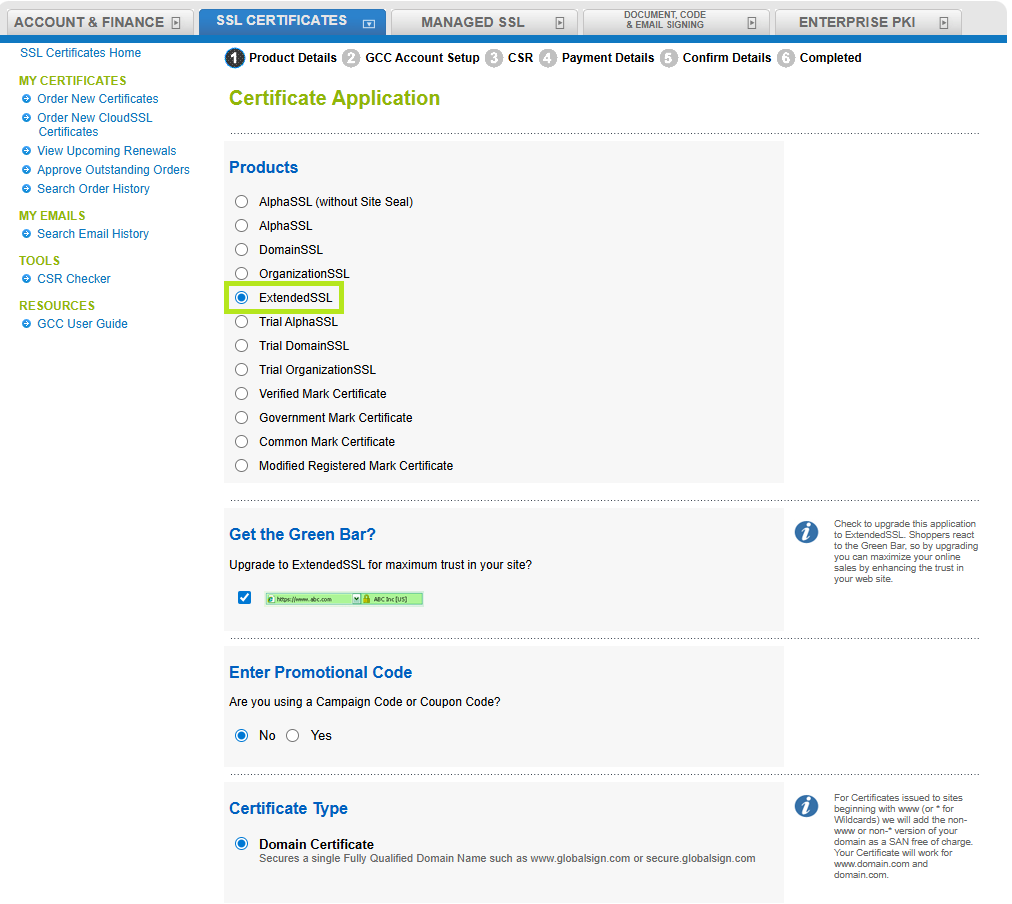Go to View Upcoming Renewals
Image resolution: width=1012 pixels, height=904 pixels.
point(106,151)
